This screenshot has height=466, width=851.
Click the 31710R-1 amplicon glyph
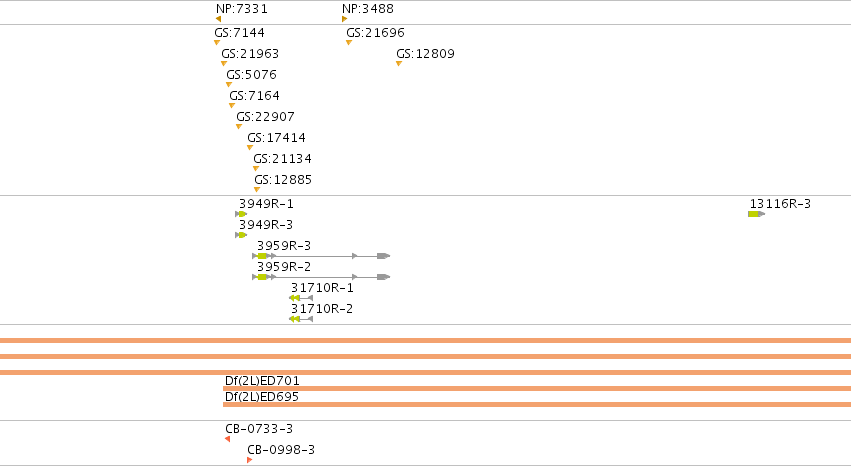pos(301,298)
